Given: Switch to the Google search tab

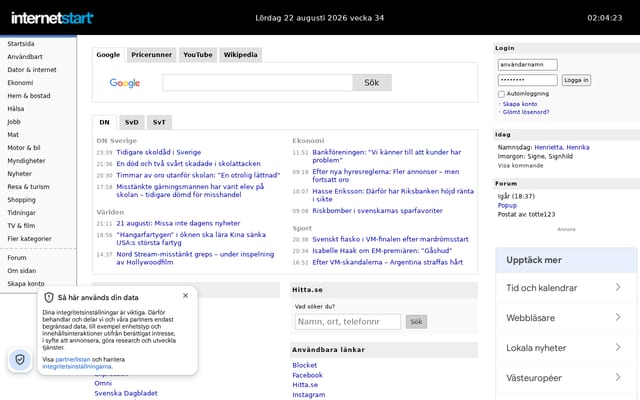Looking at the screenshot, I should coord(108,55).
